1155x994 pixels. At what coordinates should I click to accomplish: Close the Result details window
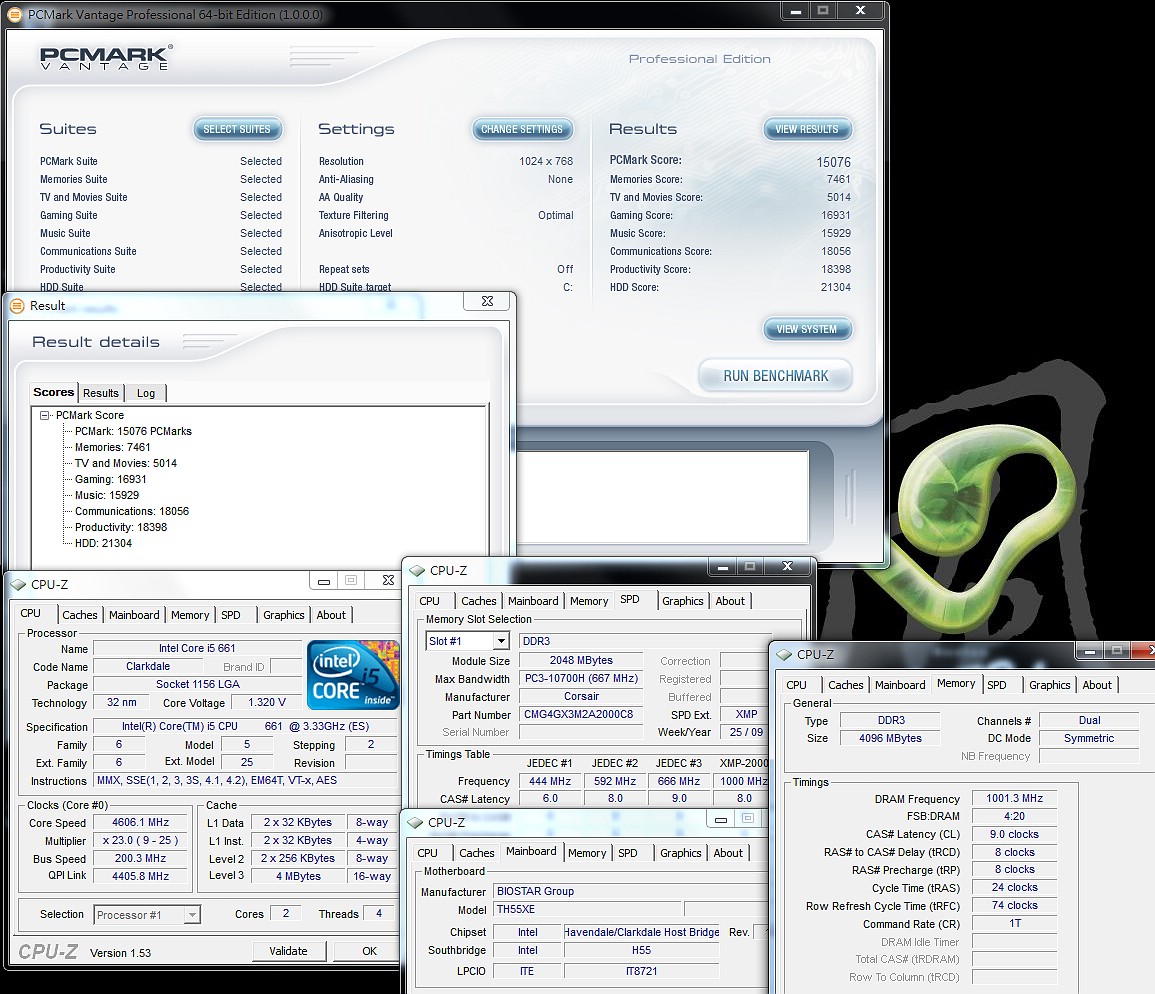(488, 301)
